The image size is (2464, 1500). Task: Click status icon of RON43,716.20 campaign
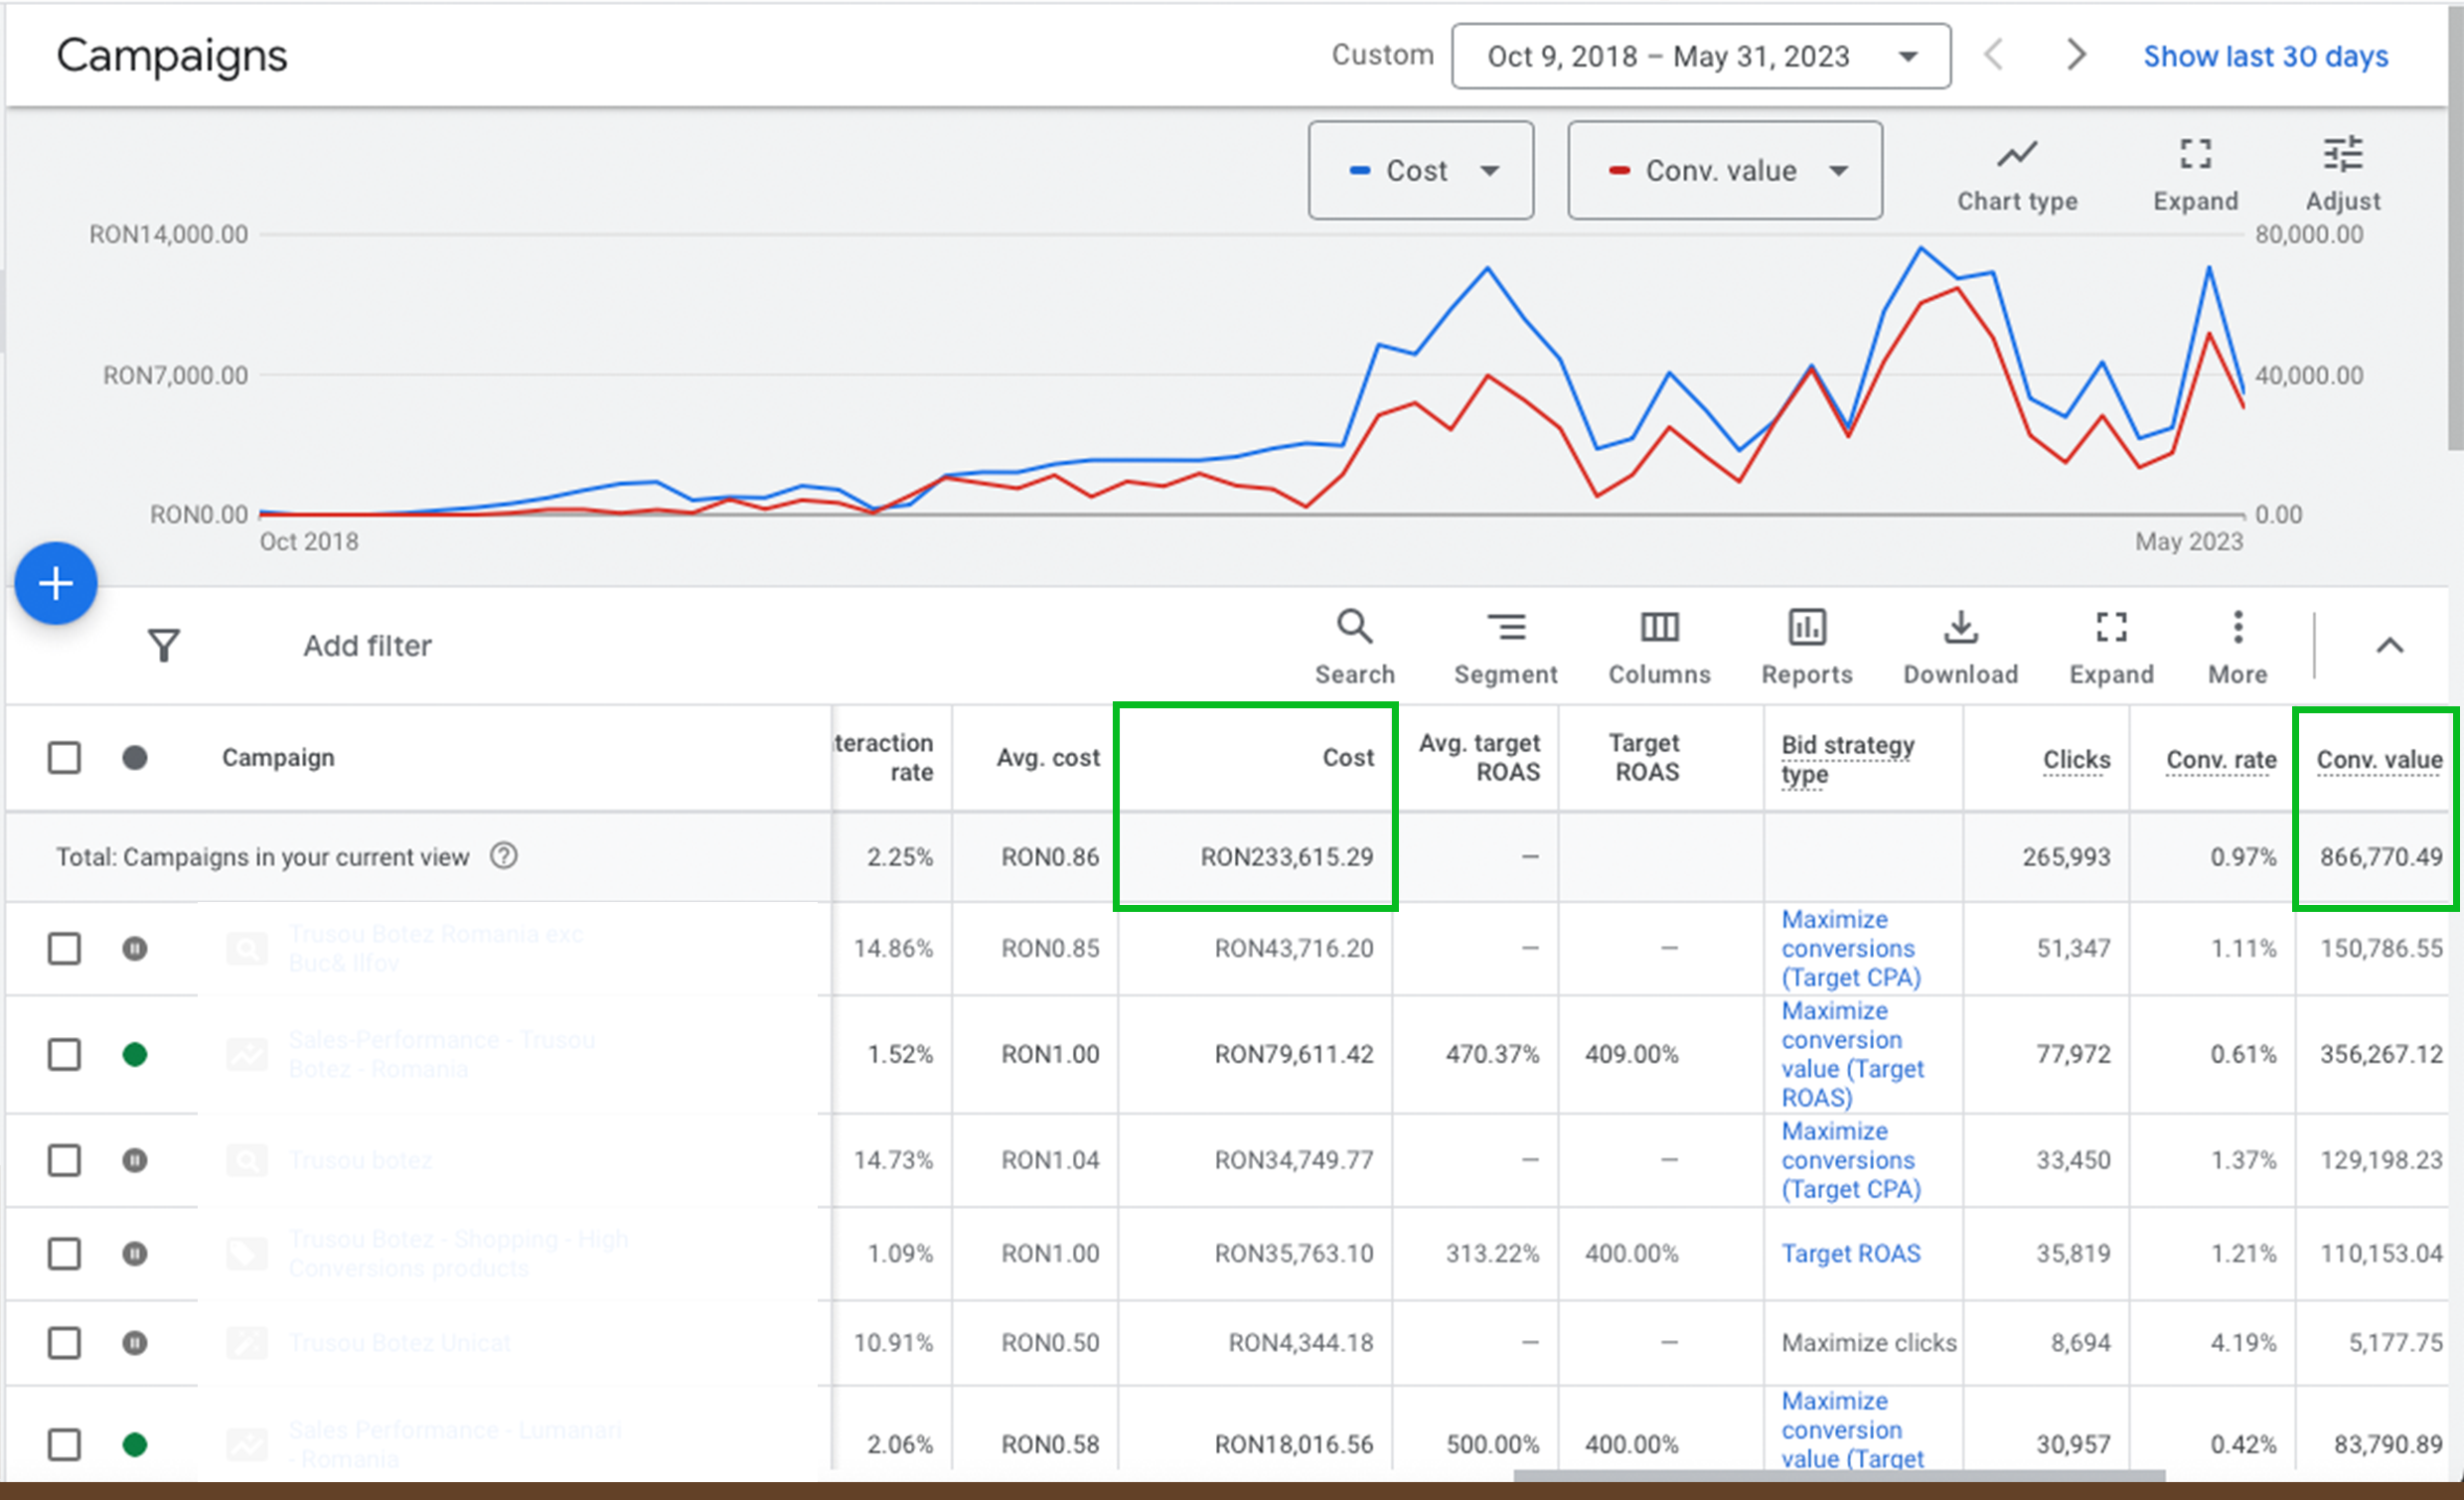click(135, 947)
